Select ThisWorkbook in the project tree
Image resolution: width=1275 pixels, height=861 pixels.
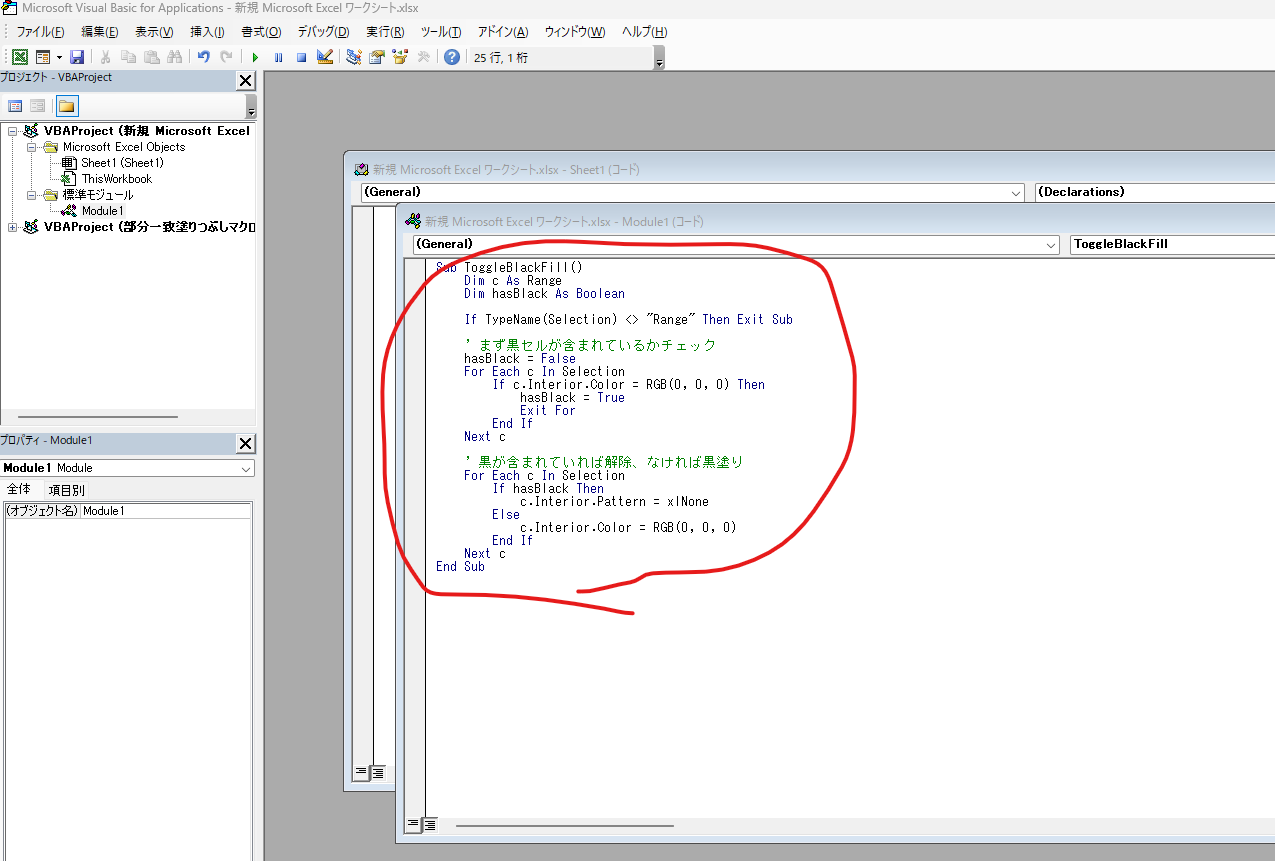tap(116, 179)
